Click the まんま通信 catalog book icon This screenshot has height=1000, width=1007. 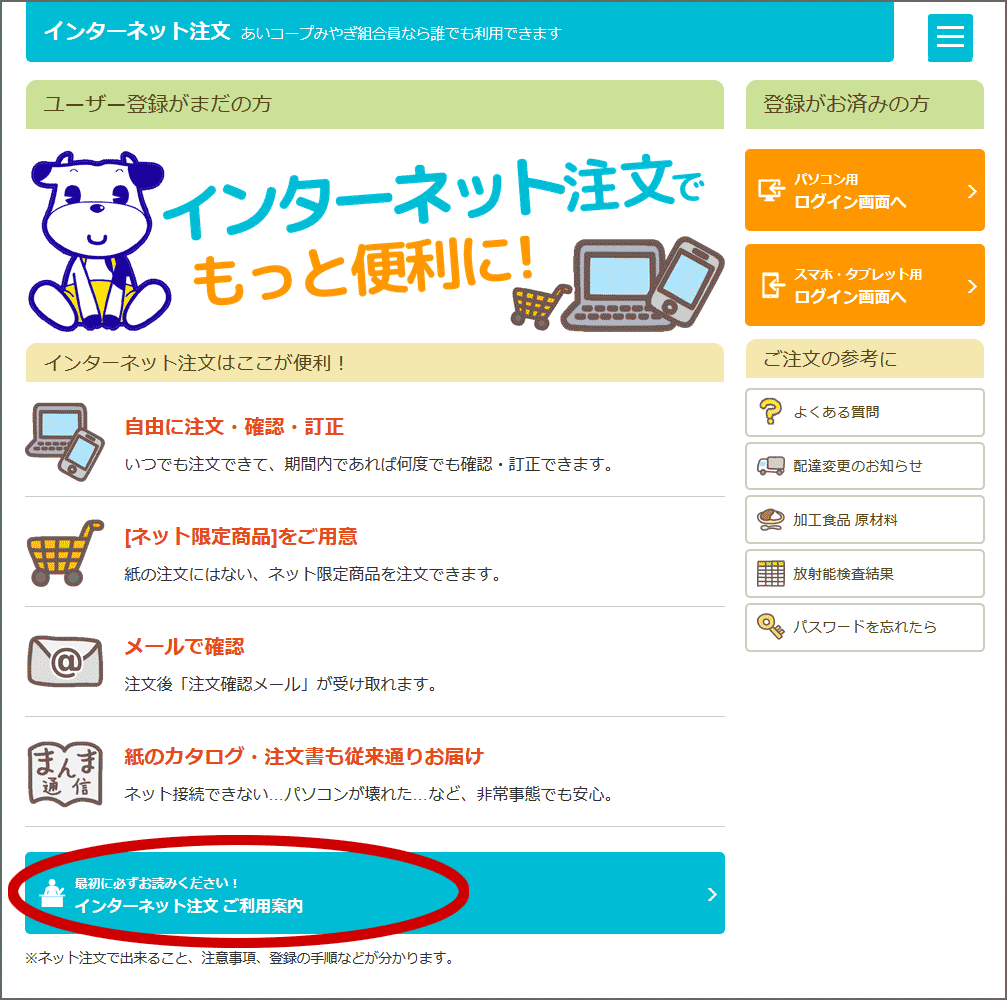pos(65,774)
